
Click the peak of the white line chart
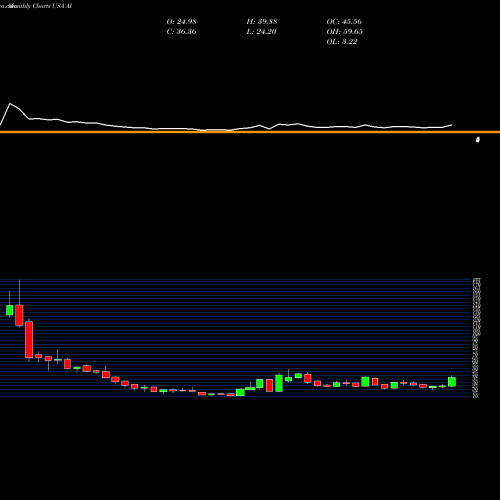tap(10, 104)
